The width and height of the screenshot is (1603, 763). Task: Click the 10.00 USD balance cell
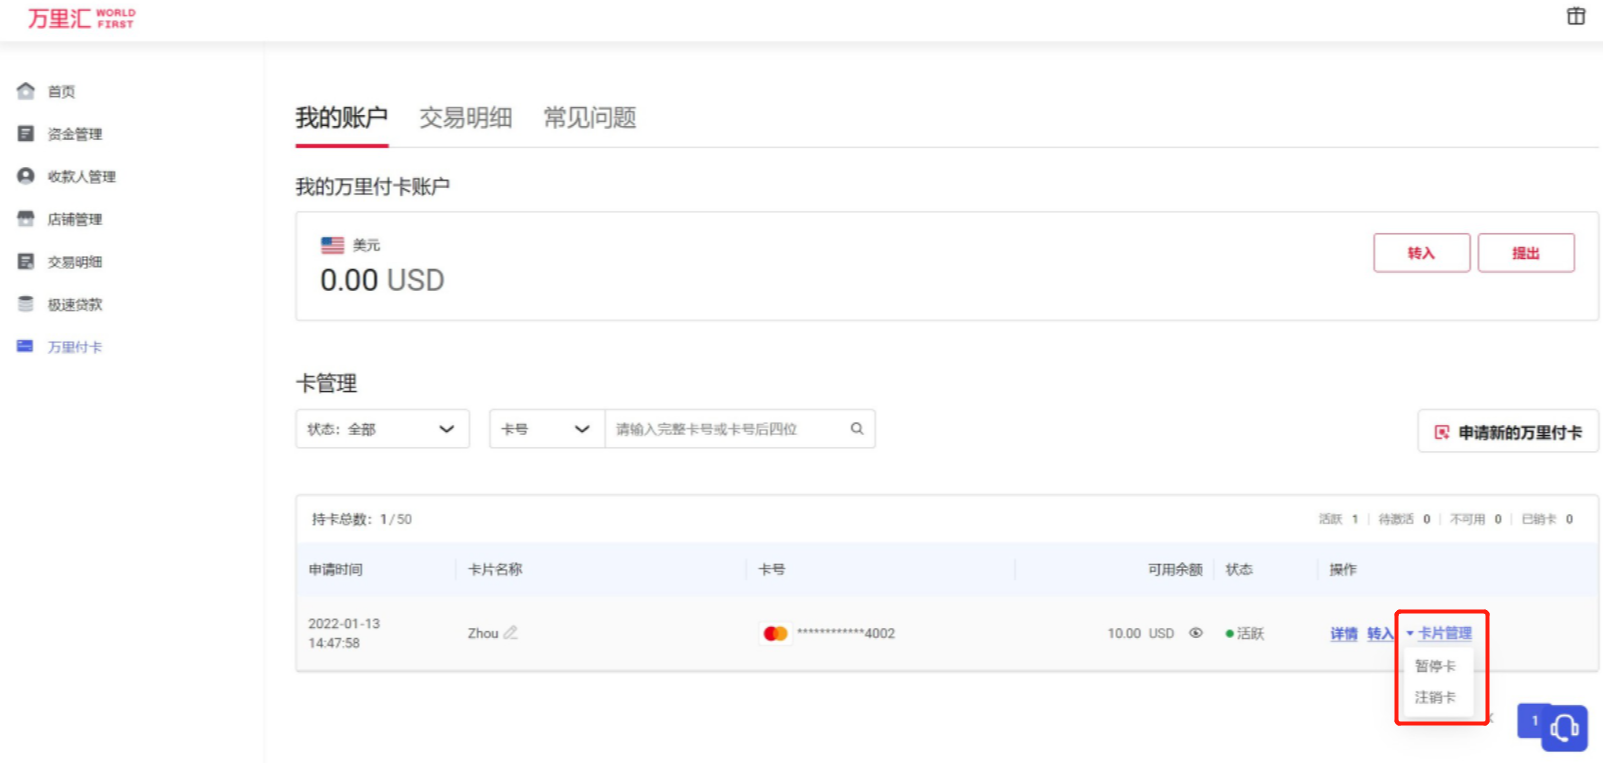coord(1141,633)
